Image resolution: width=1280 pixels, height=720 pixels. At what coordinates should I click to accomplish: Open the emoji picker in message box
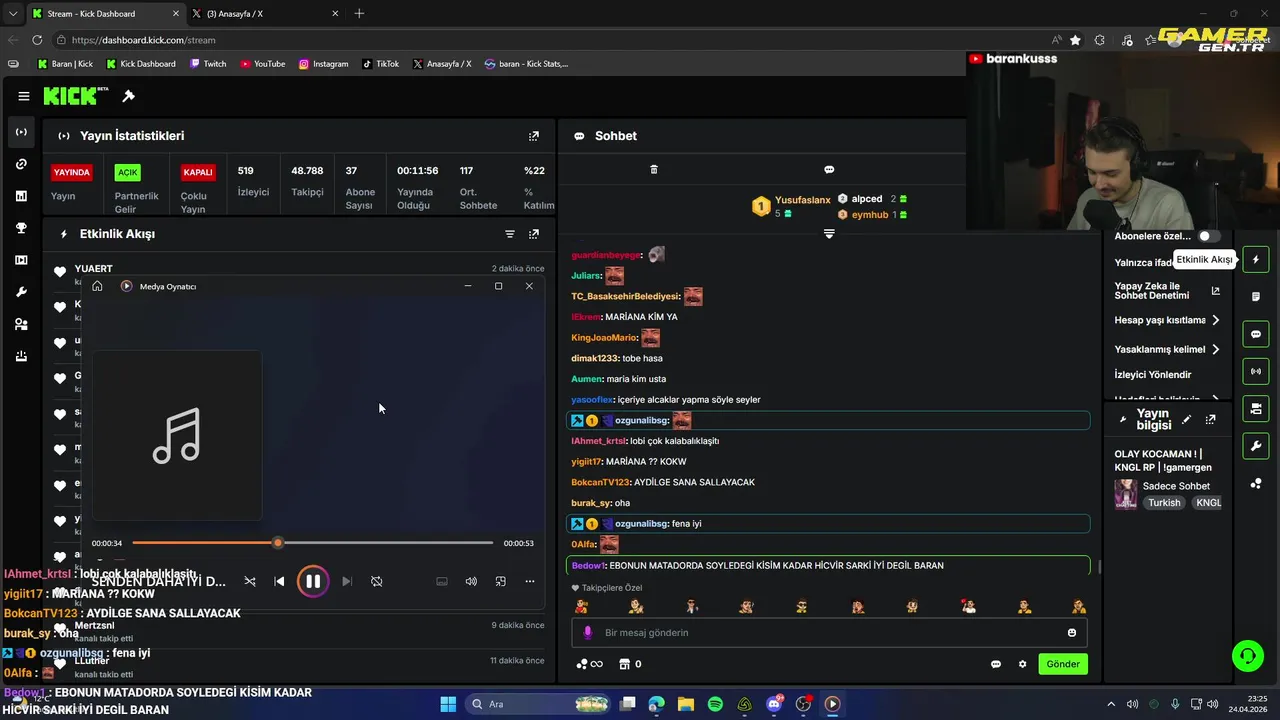click(1072, 633)
